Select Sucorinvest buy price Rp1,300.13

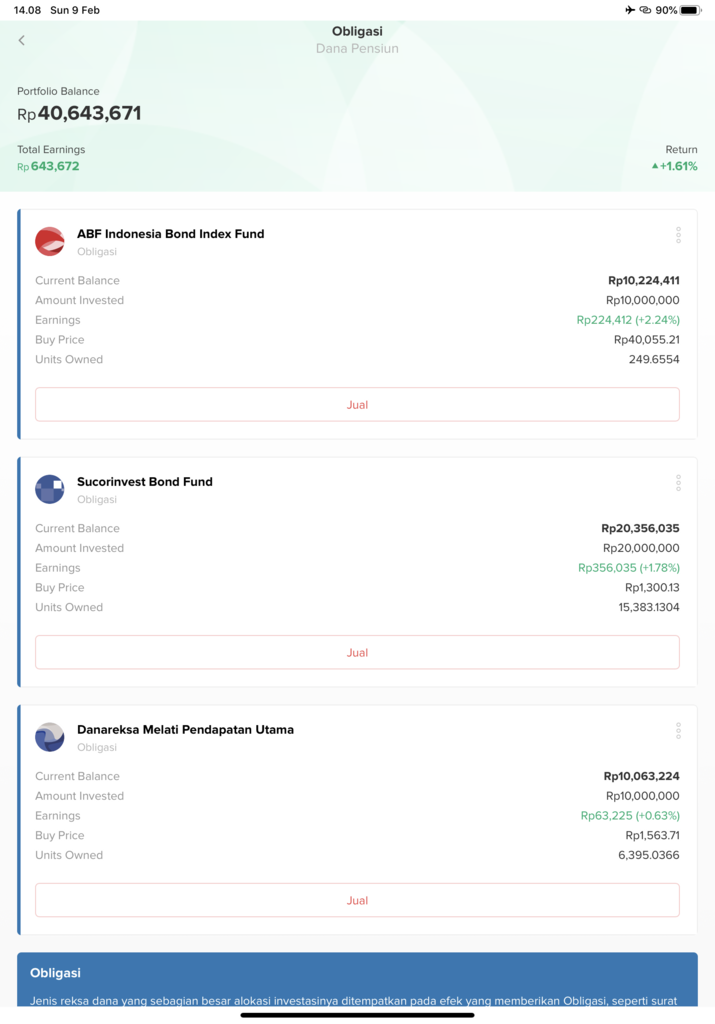click(652, 587)
